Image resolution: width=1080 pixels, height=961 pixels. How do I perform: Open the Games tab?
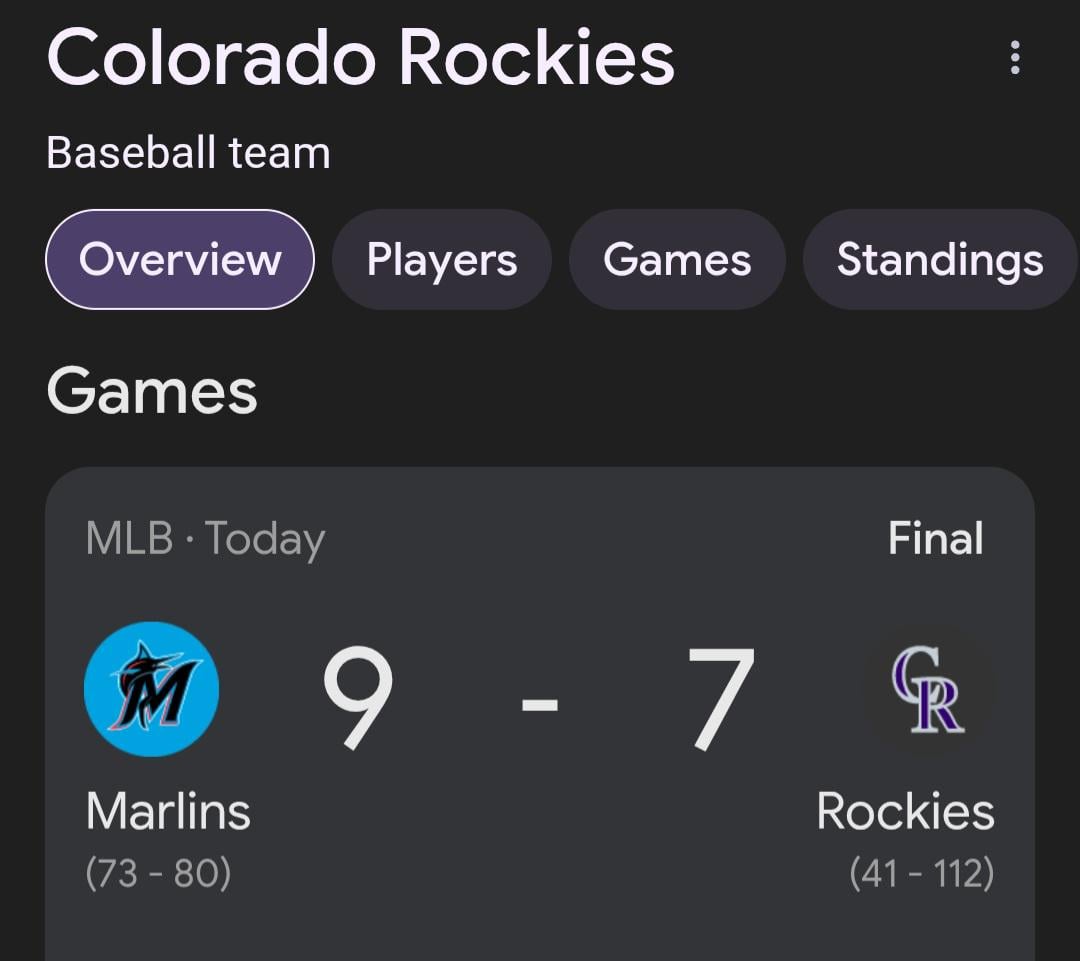pyautogui.click(x=677, y=260)
